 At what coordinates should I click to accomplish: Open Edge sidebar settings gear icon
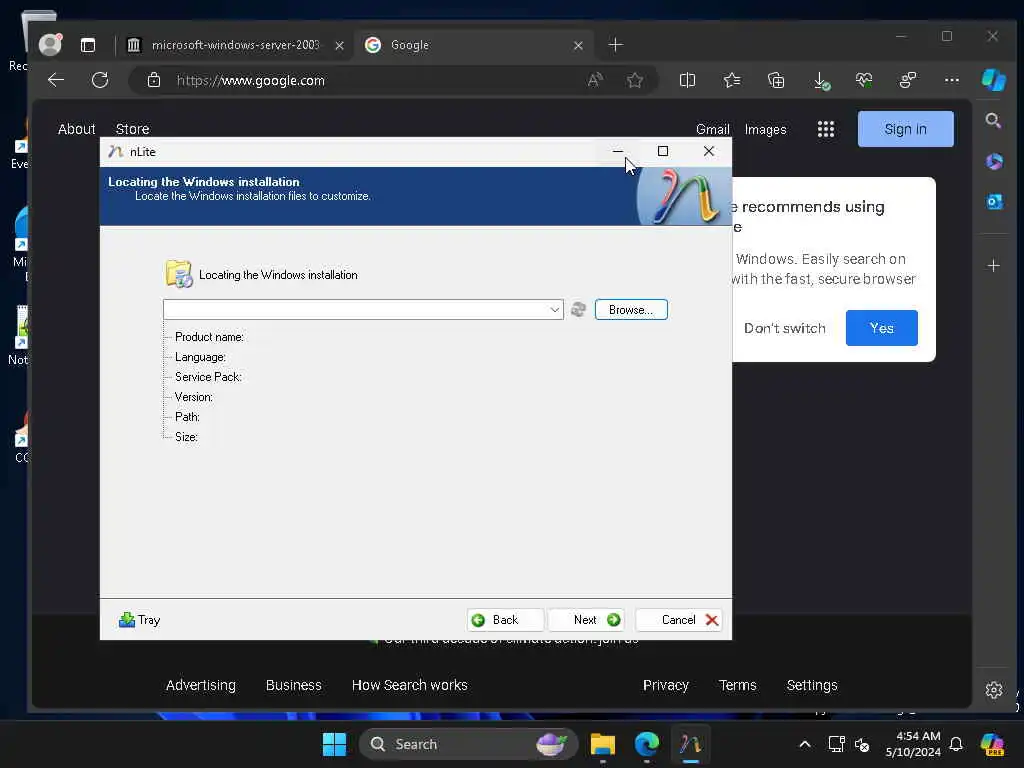click(x=993, y=690)
